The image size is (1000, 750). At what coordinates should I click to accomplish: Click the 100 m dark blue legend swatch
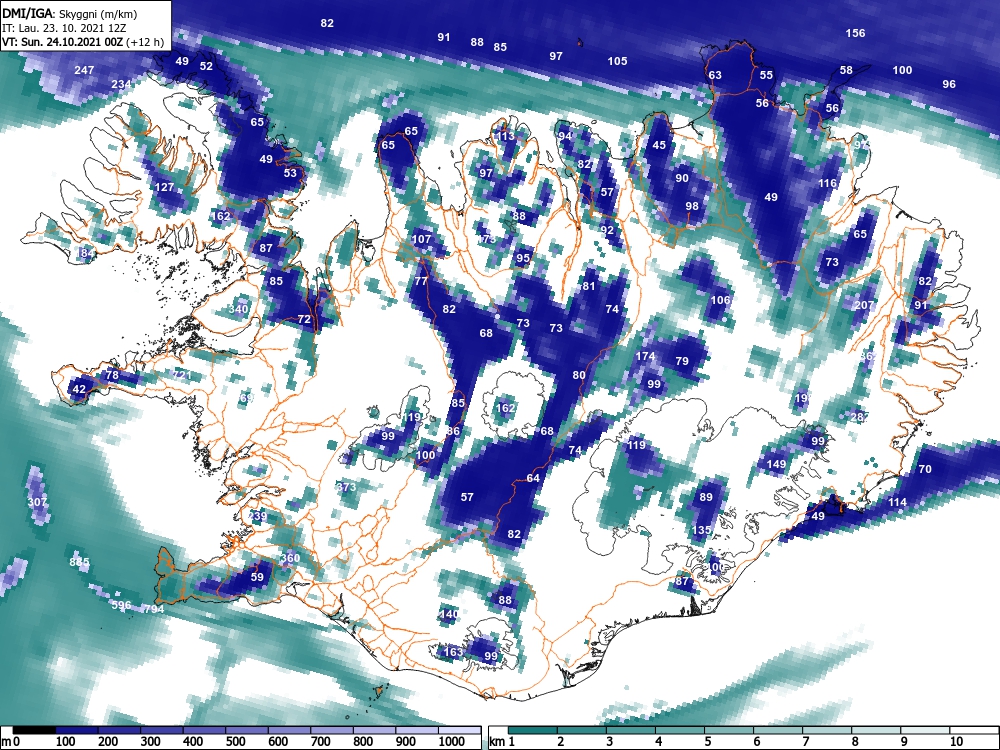pos(77,730)
